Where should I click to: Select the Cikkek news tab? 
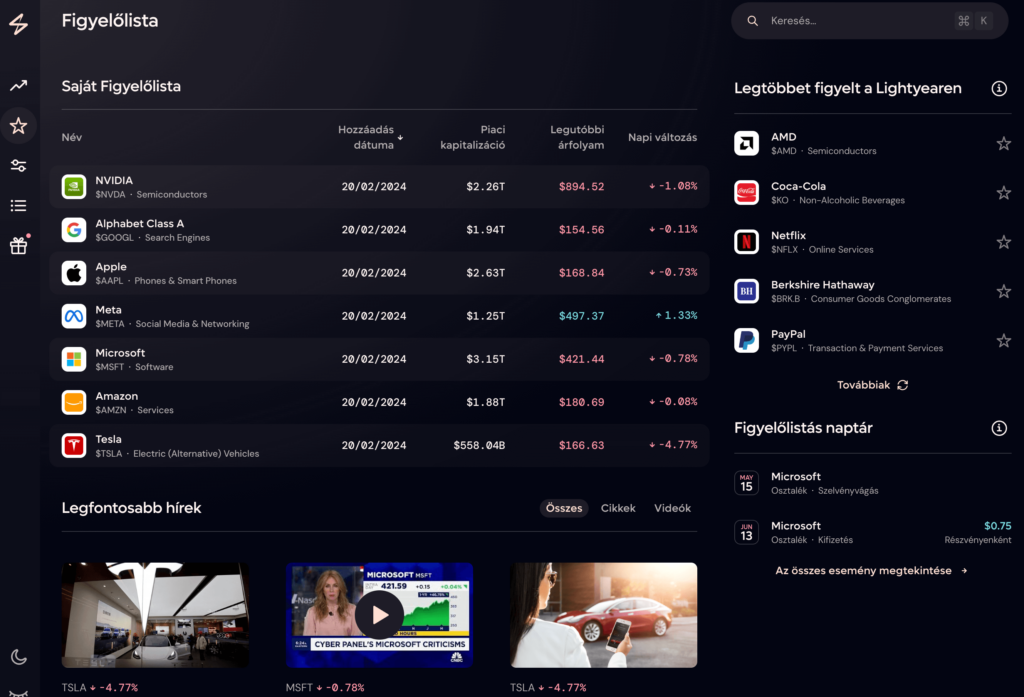[x=618, y=508]
